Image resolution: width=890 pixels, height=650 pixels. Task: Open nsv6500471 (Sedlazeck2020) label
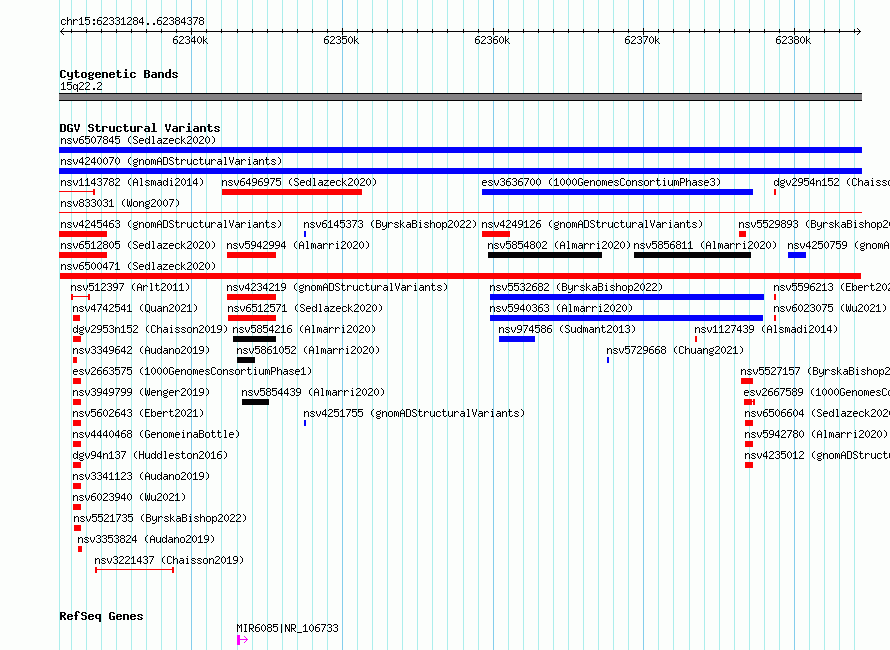(138, 266)
